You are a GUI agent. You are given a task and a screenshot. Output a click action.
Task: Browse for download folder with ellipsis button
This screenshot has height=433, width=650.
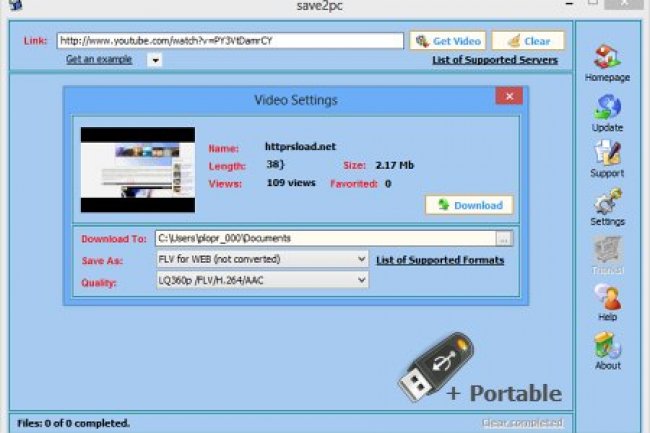[x=504, y=239]
